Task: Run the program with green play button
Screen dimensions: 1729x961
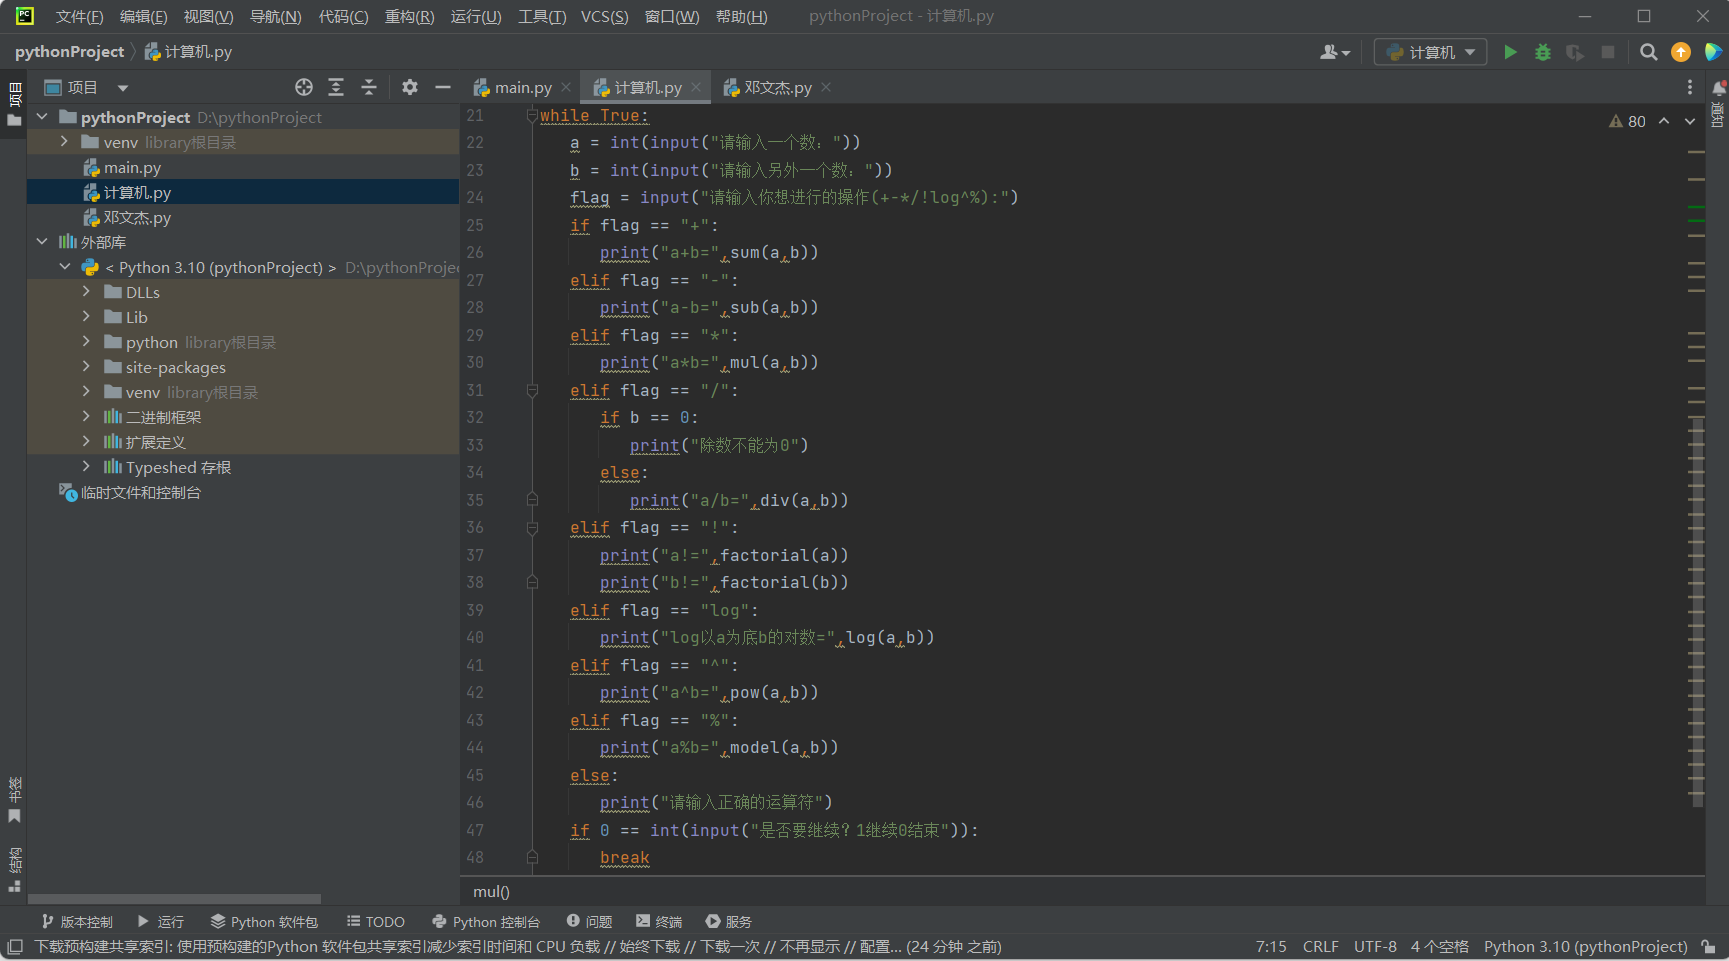Action: click(1510, 52)
